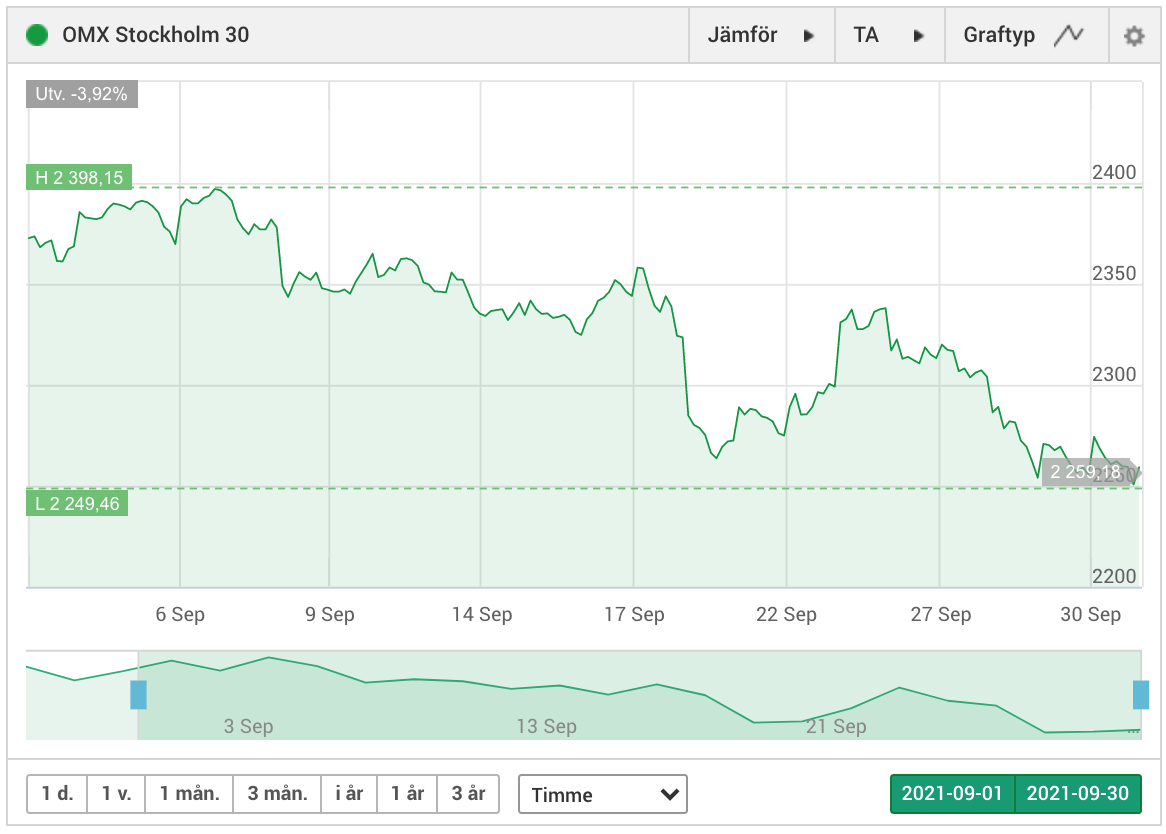Click the 2350 price axis label
1166x834 pixels.
(1114, 274)
